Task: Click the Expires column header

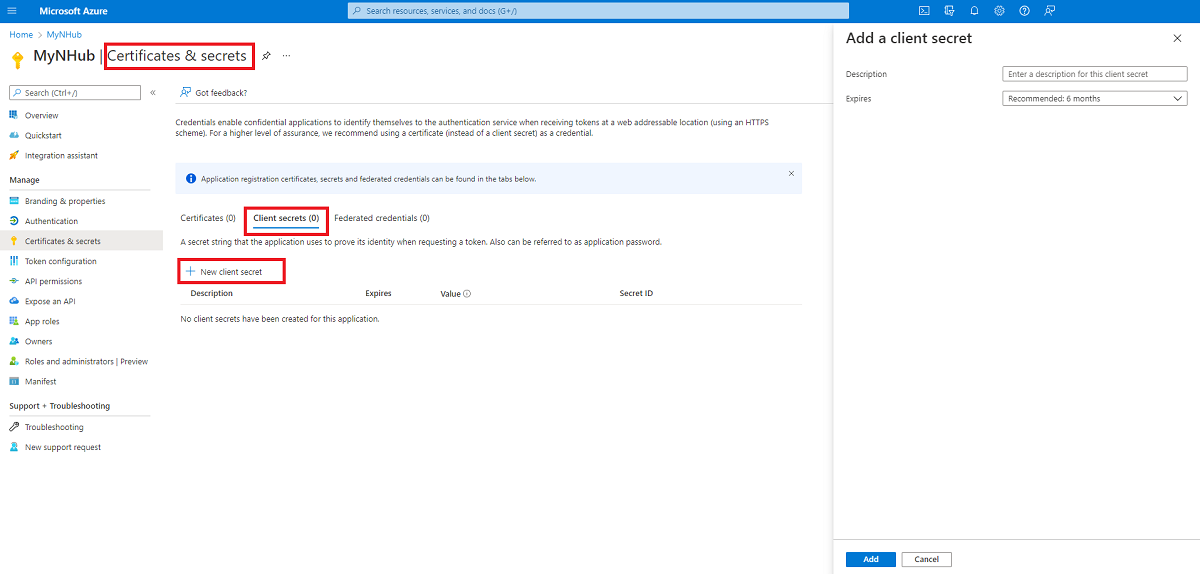Action: [378, 293]
